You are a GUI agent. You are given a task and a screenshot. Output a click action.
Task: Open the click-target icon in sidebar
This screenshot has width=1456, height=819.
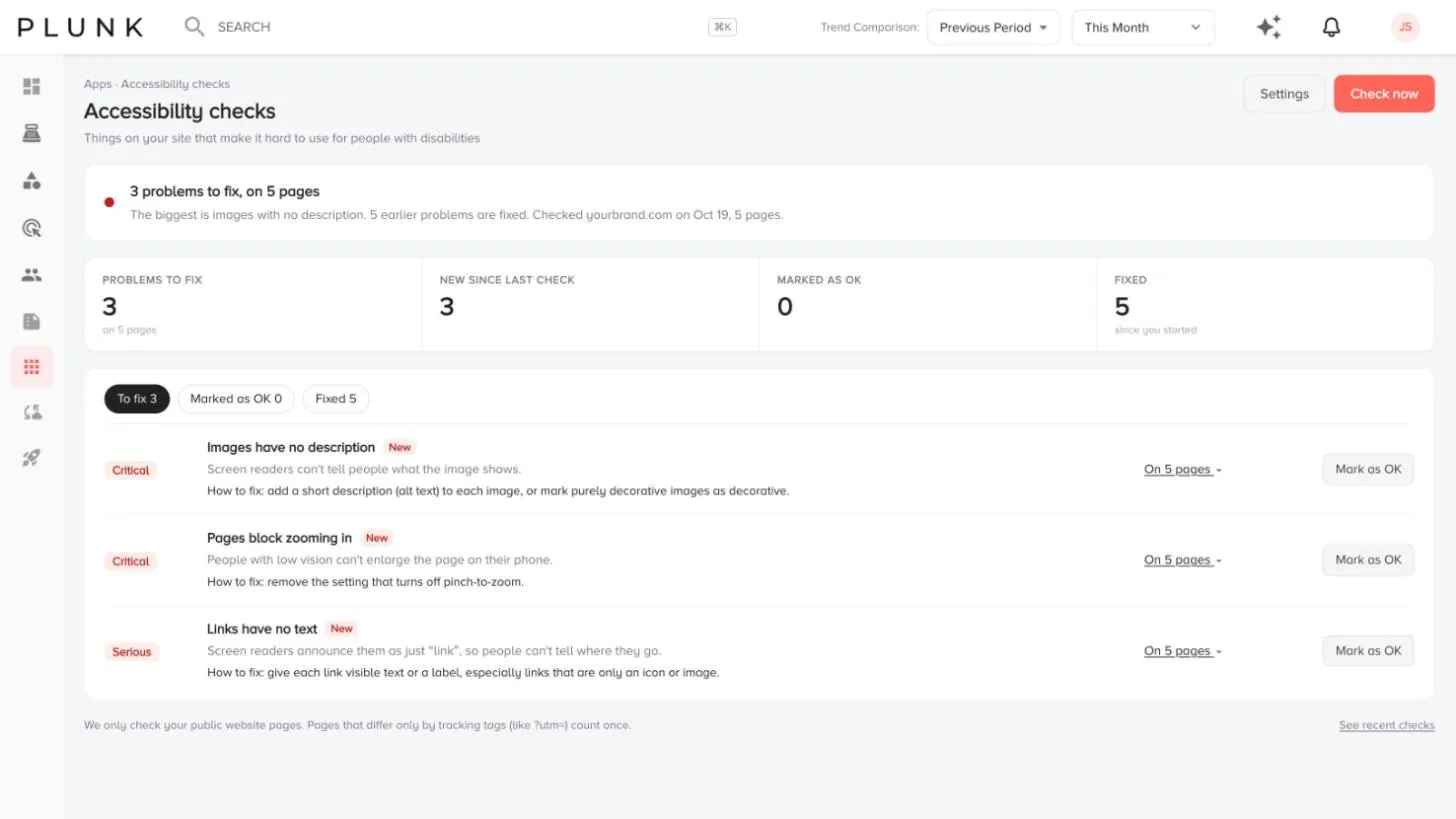tap(31, 228)
